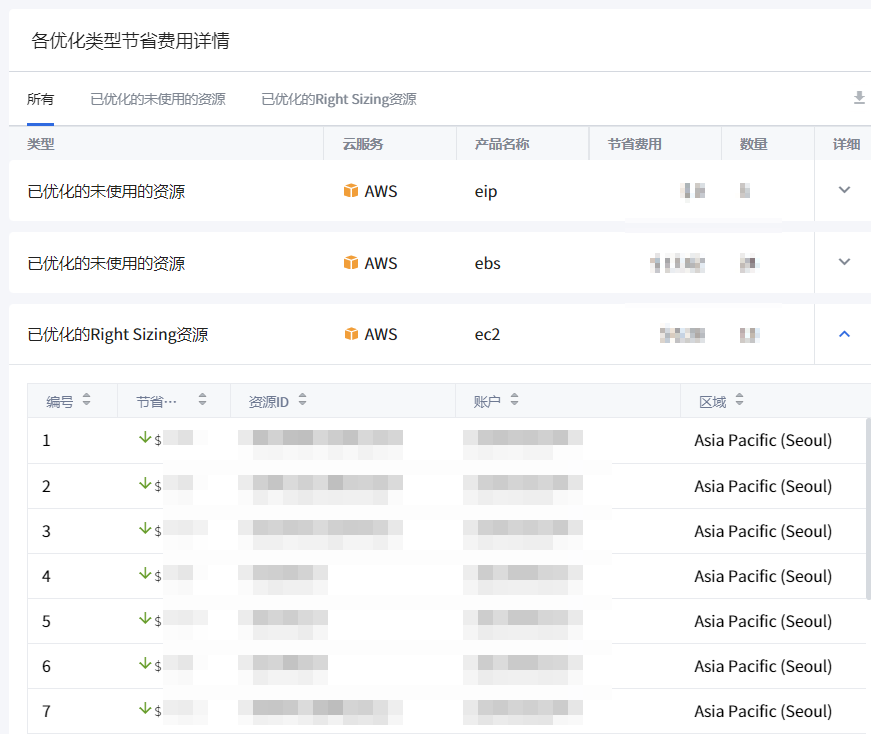The width and height of the screenshot is (871, 734).
Task: Sort by 编号 column sort icon
Action: point(86,401)
